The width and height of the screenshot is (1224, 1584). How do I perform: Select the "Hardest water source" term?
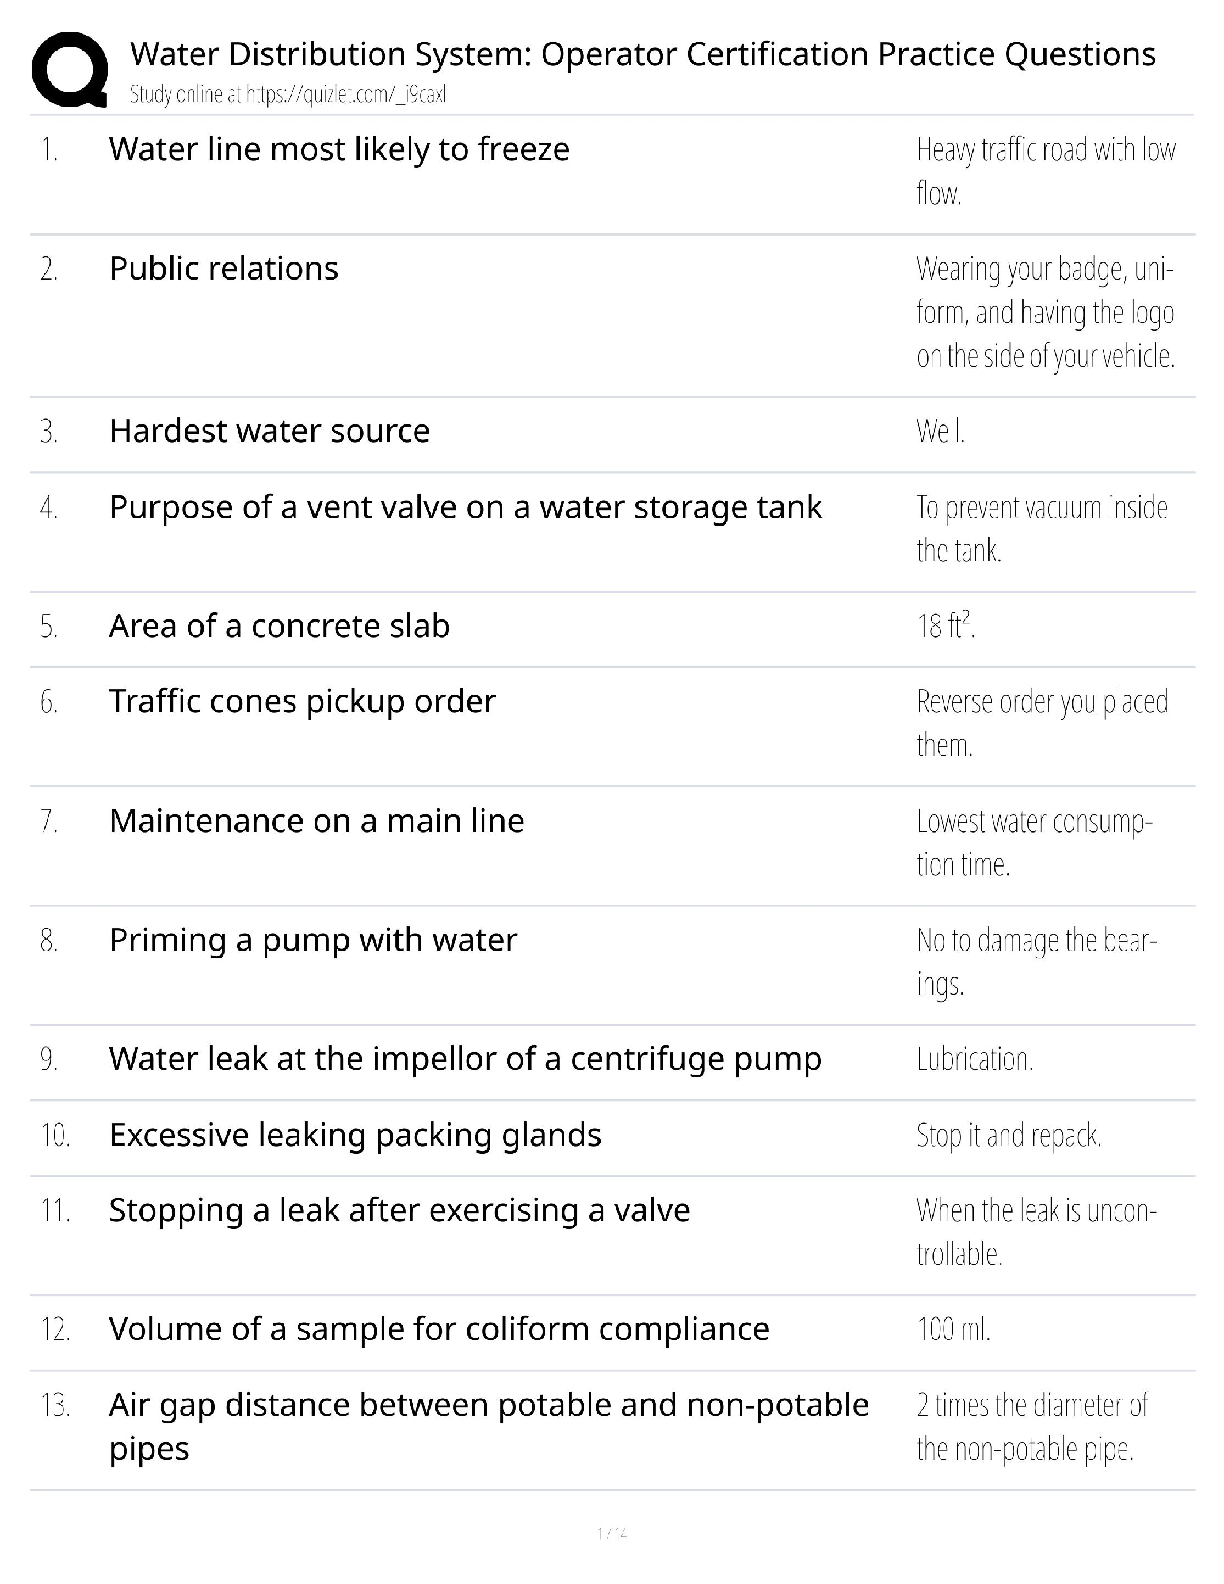[269, 430]
